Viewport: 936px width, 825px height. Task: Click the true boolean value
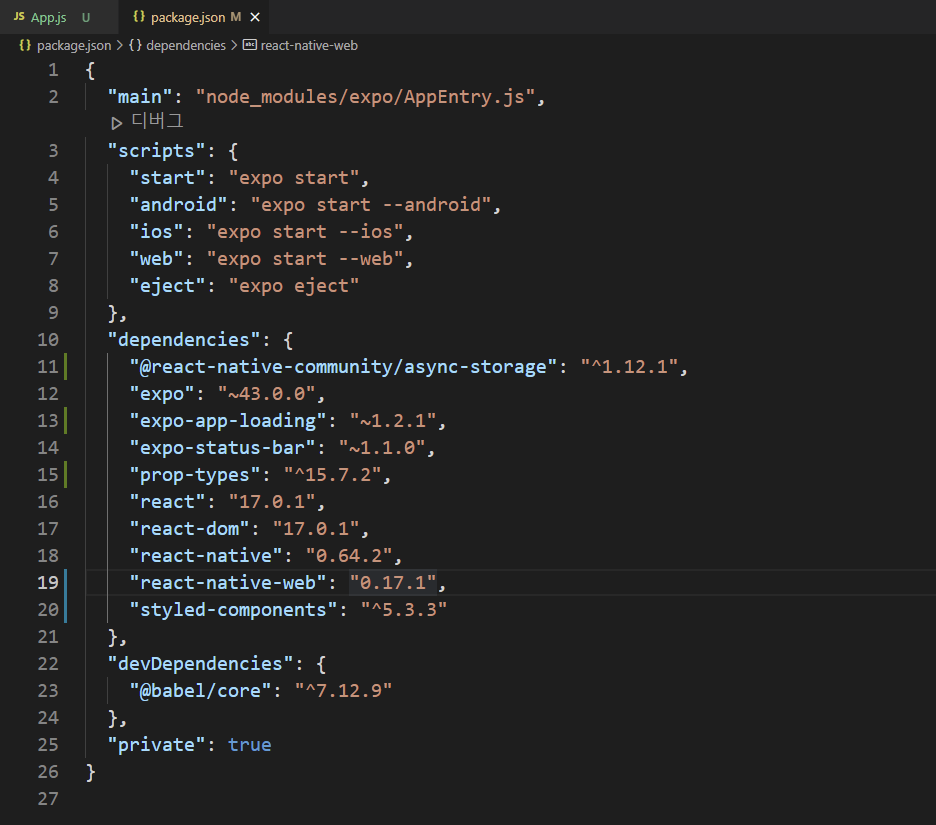pos(250,745)
